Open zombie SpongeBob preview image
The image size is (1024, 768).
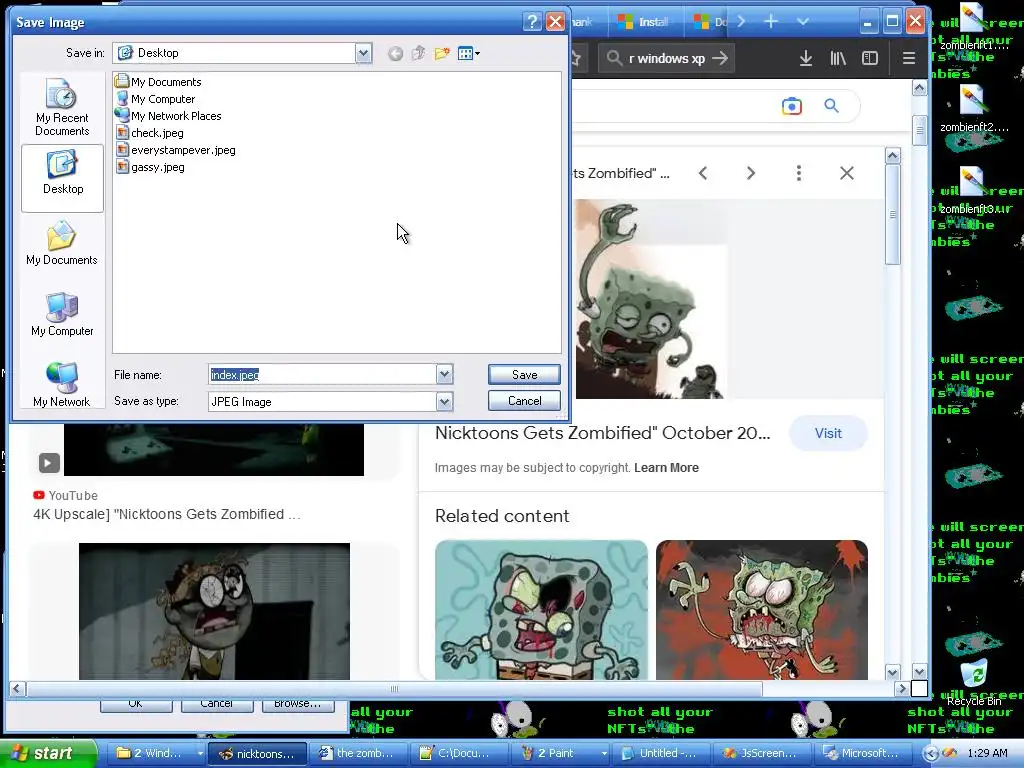coord(651,299)
